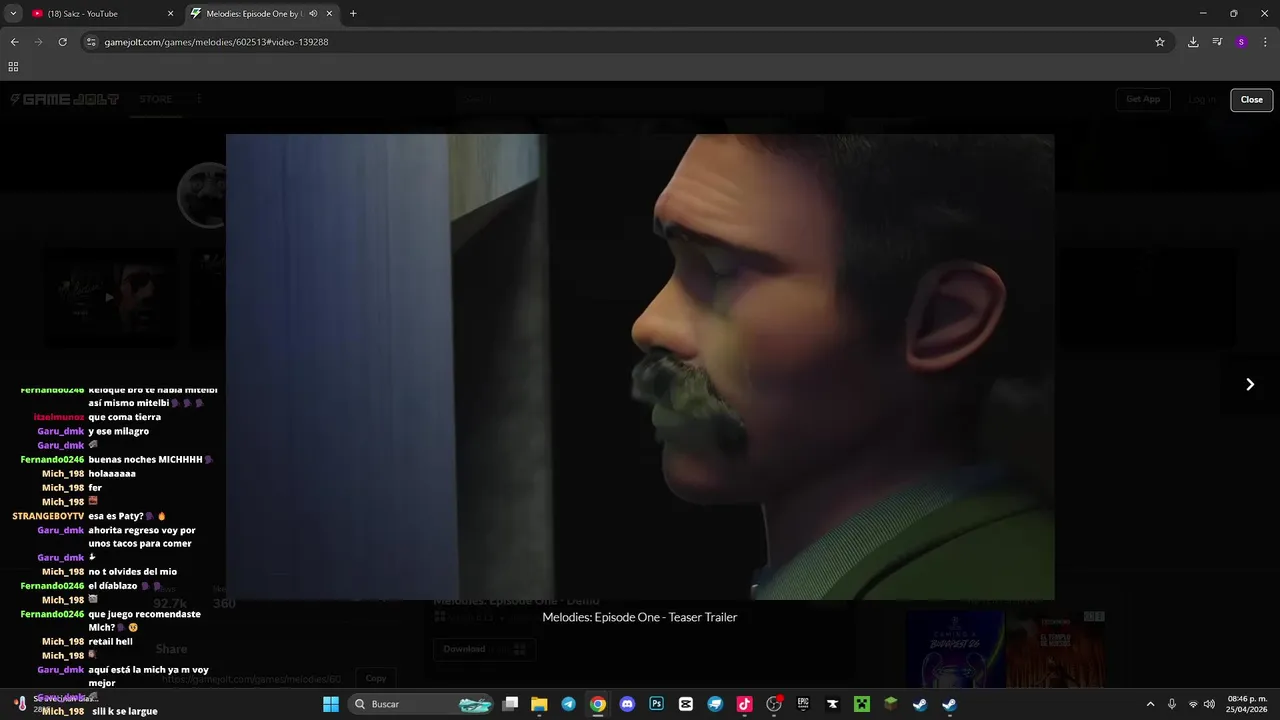The height and width of the screenshot is (720, 1280).
Task: Open Chrome downloads panel
Action: 1193,42
